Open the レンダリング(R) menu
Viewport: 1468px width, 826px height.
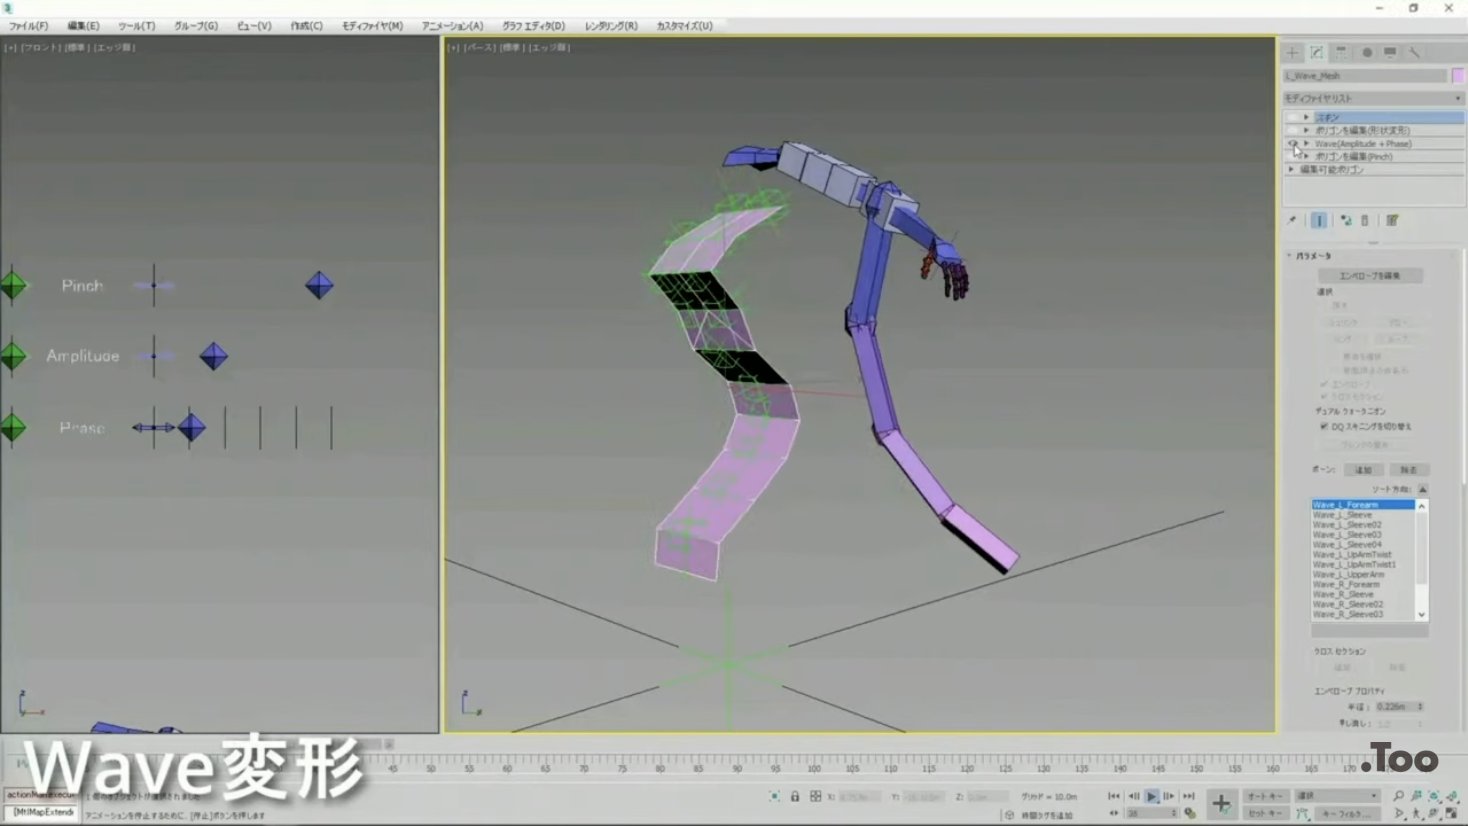(x=610, y=26)
